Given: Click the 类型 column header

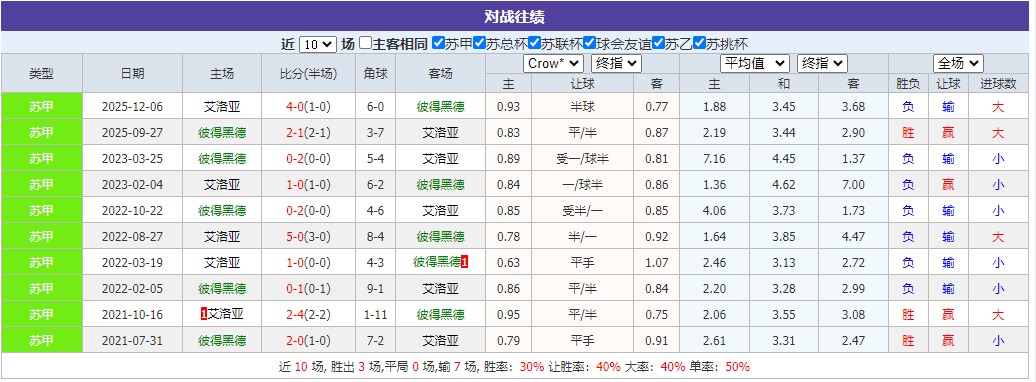Looking at the screenshot, I should (x=42, y=73).
